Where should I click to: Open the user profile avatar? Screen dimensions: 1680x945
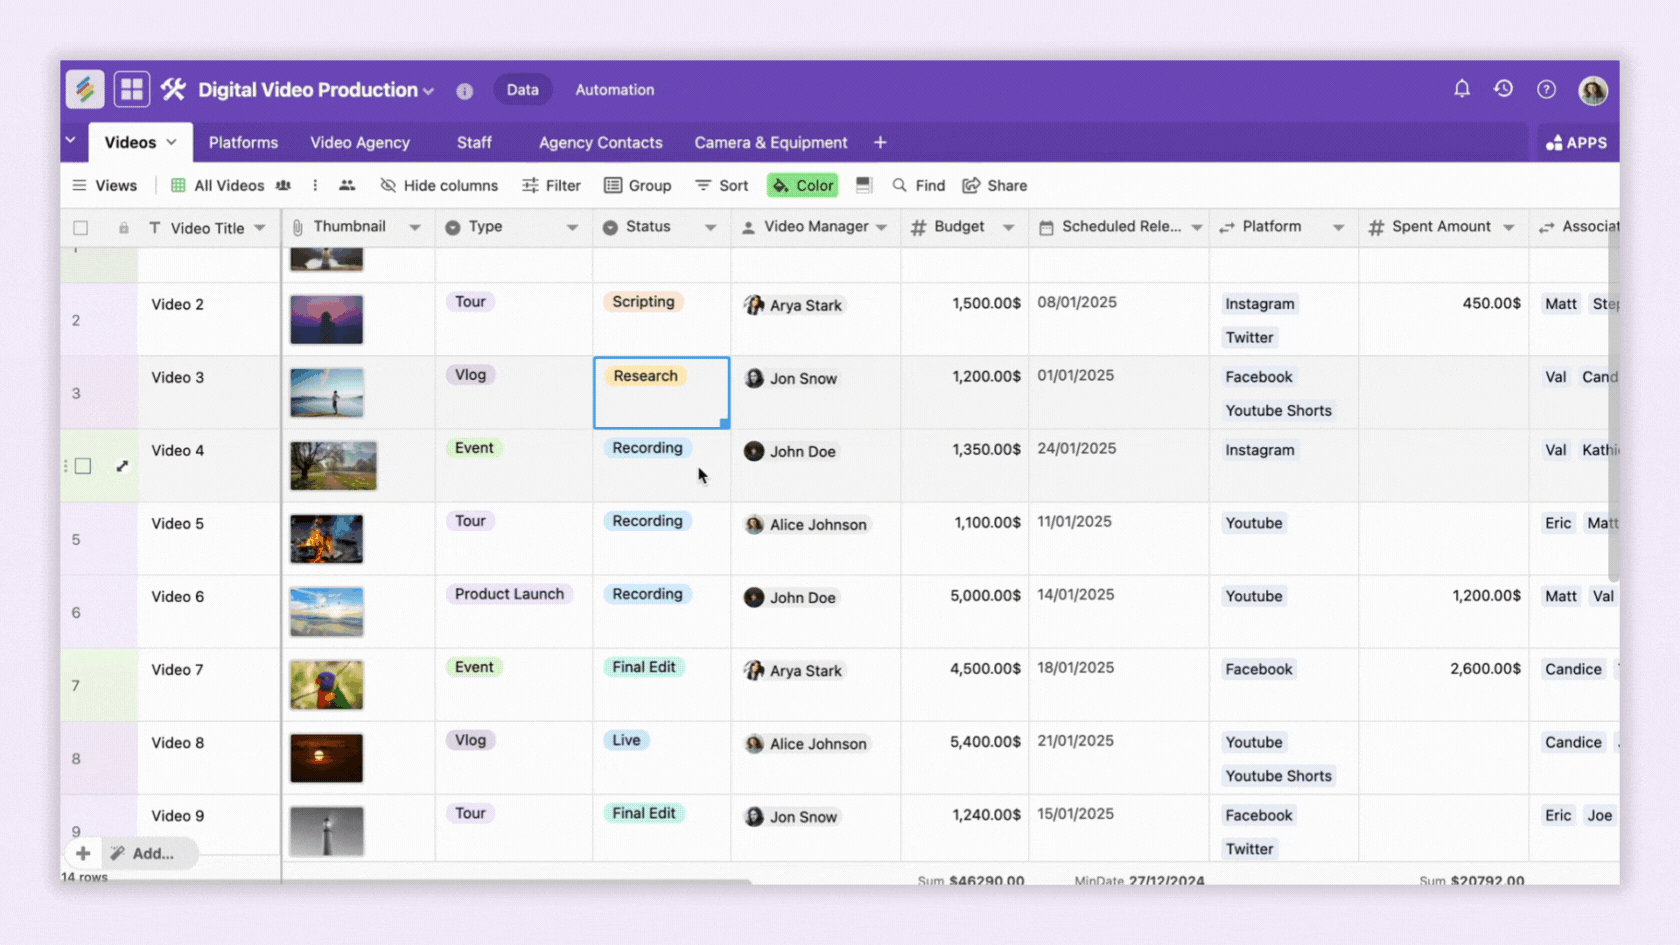tap(1593, 90)
